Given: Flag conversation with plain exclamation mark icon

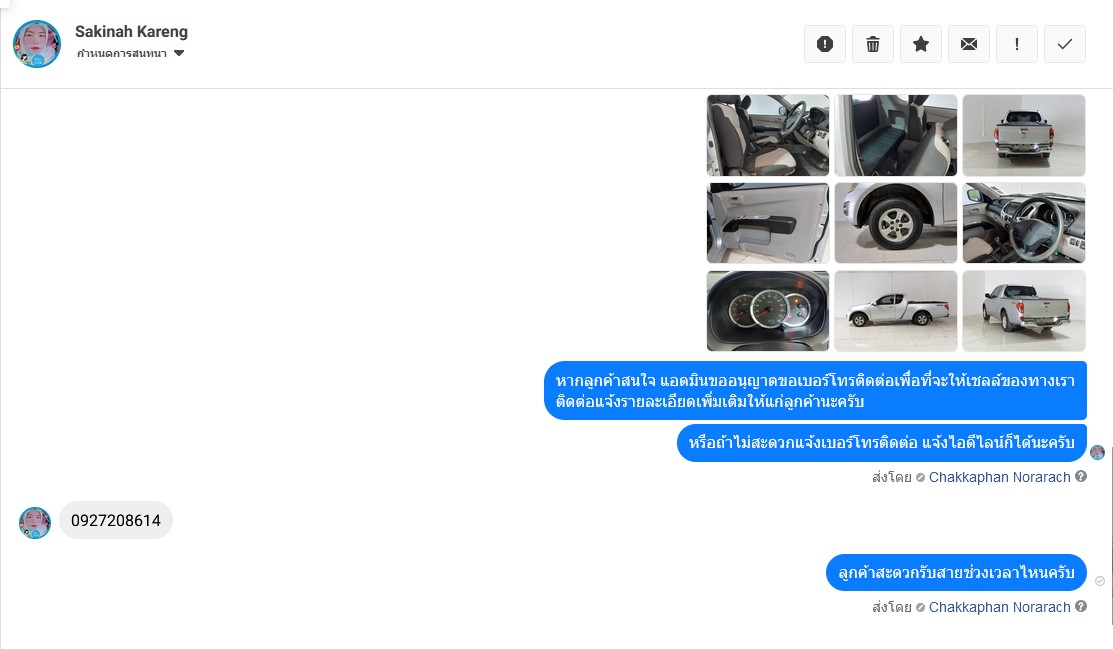Looking at the screenshot, I should tap(1017, 44).
